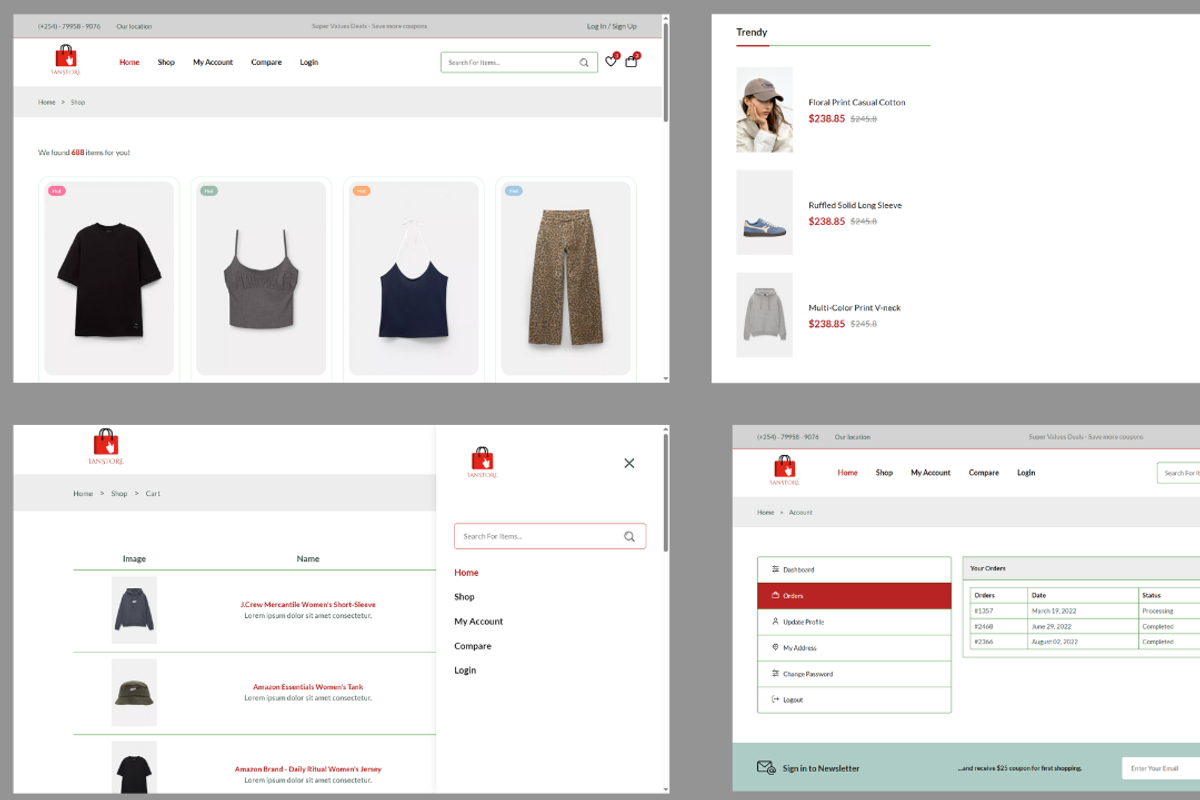The height and width of the screenshot is (800, 1200).
Task: Click order #2468 in the orders table
Action: (x=983, y=626)
